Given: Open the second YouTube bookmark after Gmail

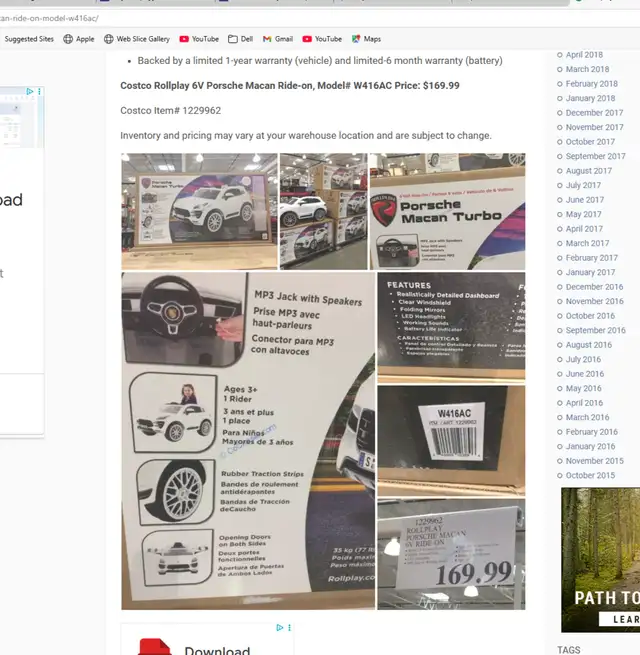Looking at the screenshot, I should 322,39.
